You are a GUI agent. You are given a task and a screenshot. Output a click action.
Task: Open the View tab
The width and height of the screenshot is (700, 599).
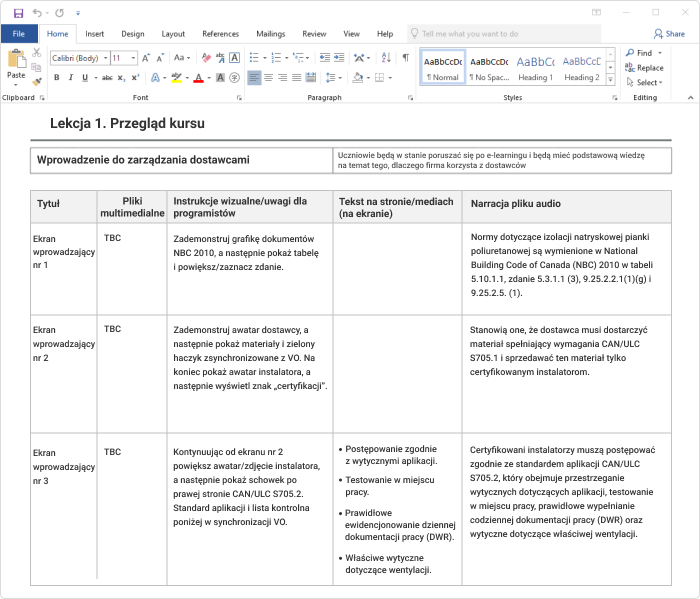[x=351, y=34]
